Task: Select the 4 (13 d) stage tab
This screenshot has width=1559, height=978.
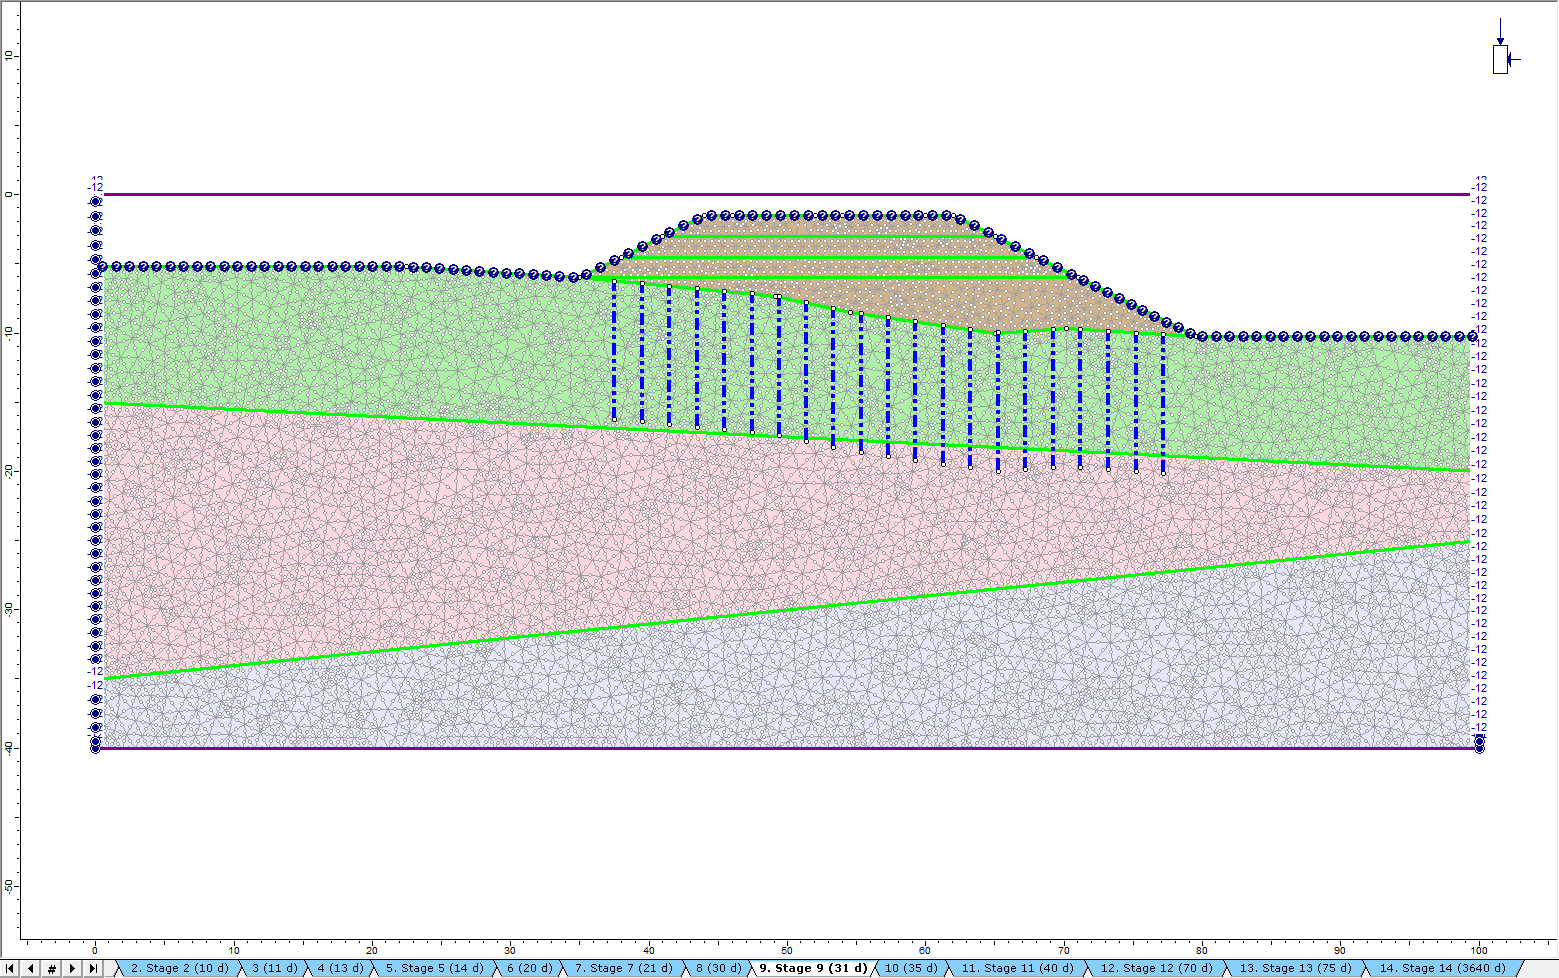Action: pos(340,968)
